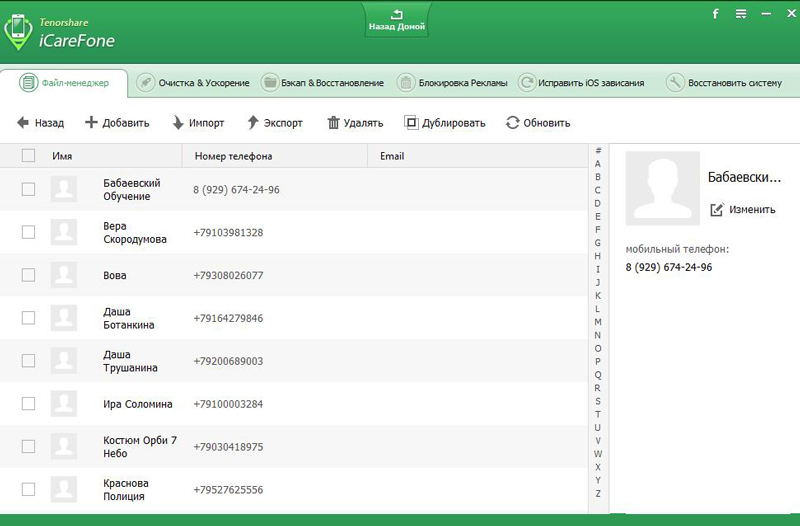Open the Facebook share icon
The height and width of the screenshot is (526, 800).
point(715,14)
